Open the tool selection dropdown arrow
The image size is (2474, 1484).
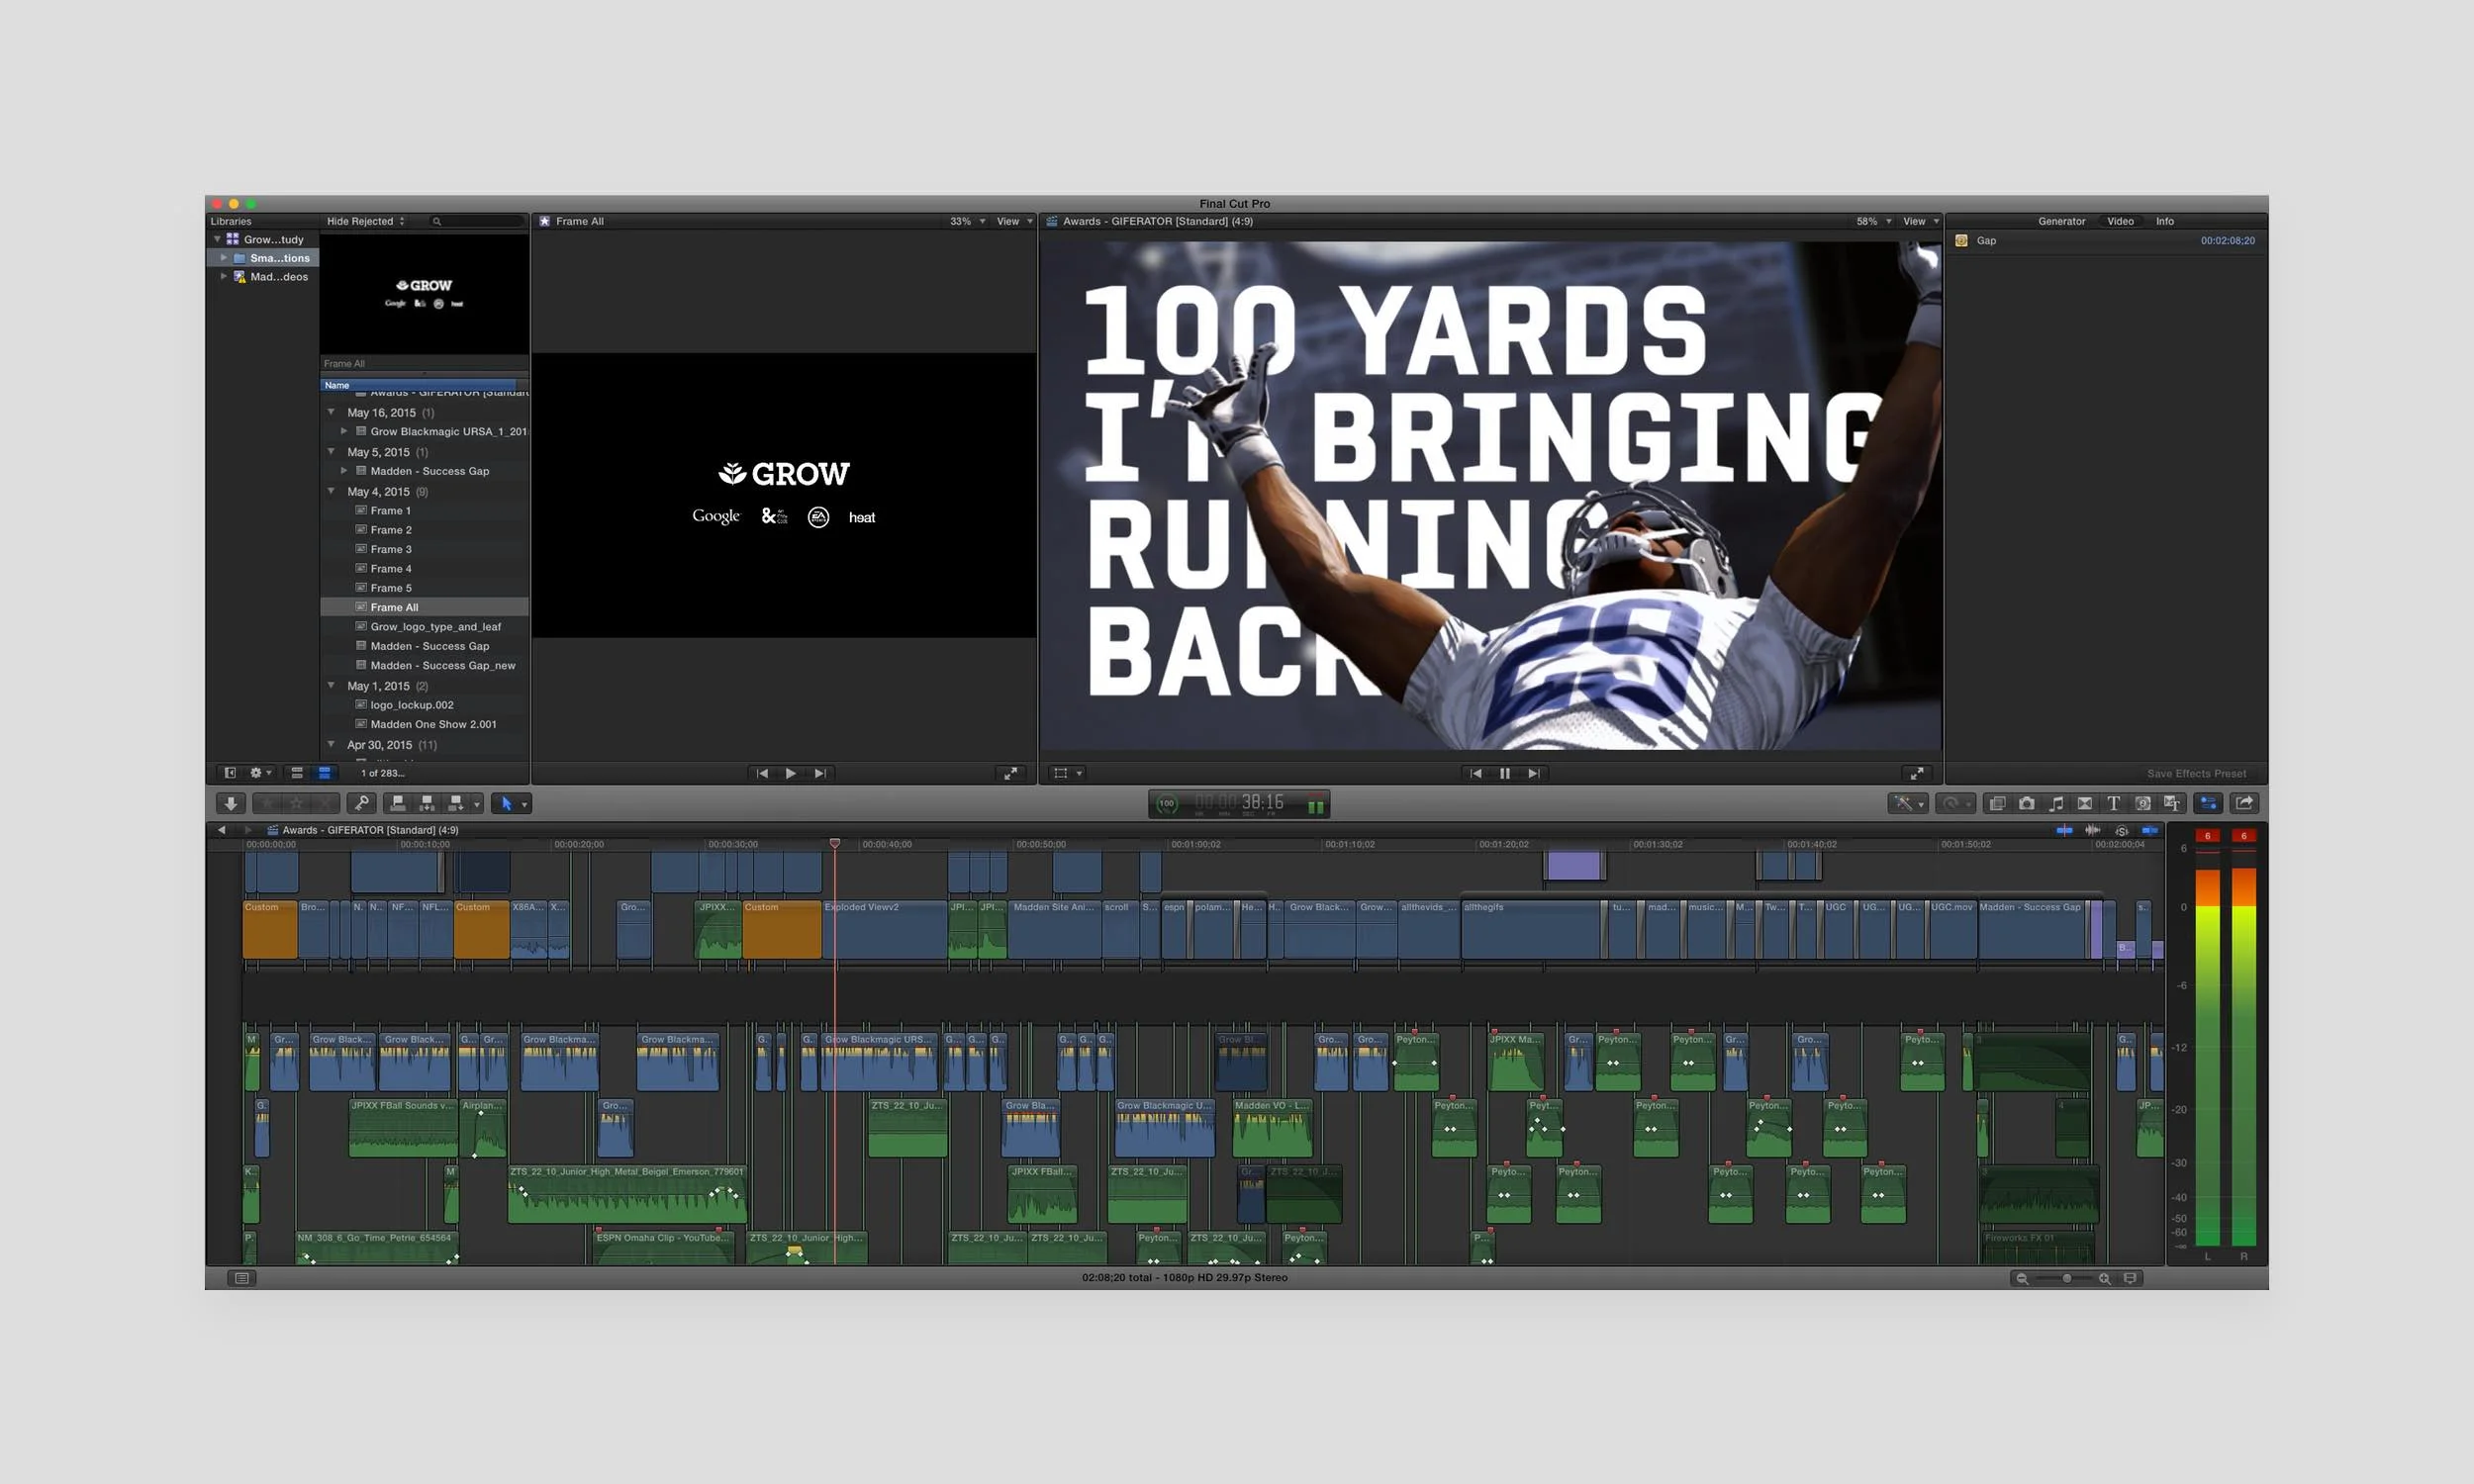click(x=525, y=804)
